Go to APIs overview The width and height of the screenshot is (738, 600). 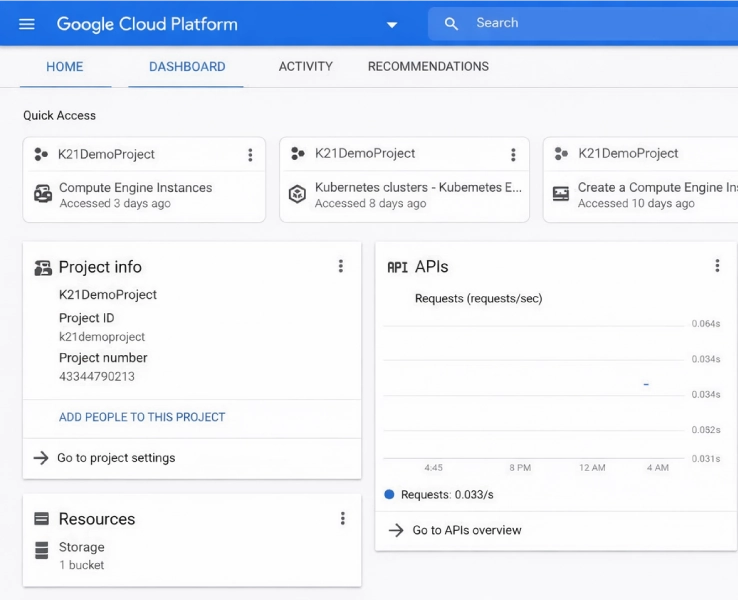467,530
